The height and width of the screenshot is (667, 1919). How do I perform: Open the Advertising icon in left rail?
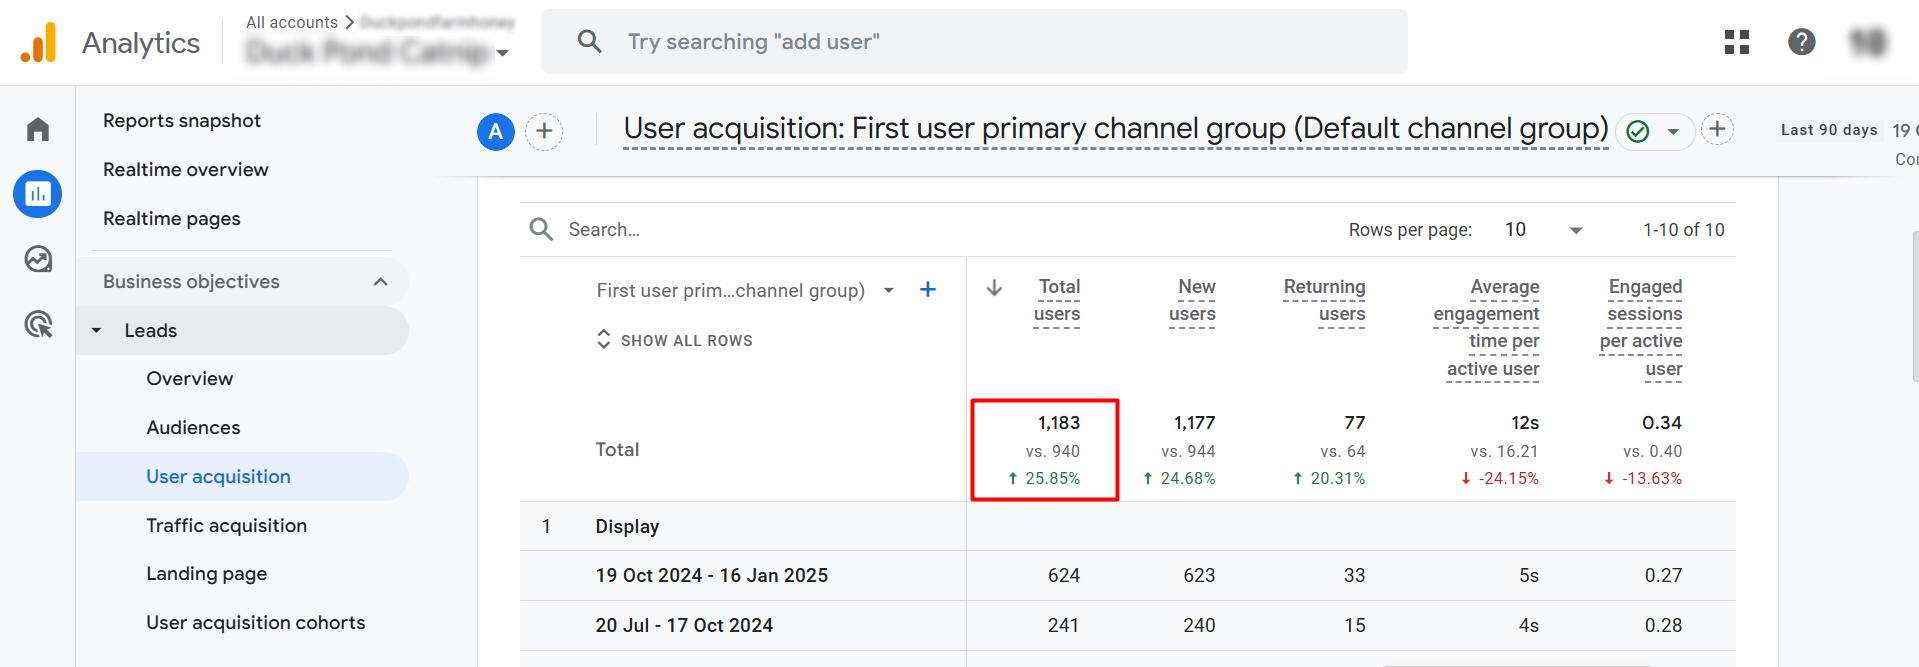38,324
